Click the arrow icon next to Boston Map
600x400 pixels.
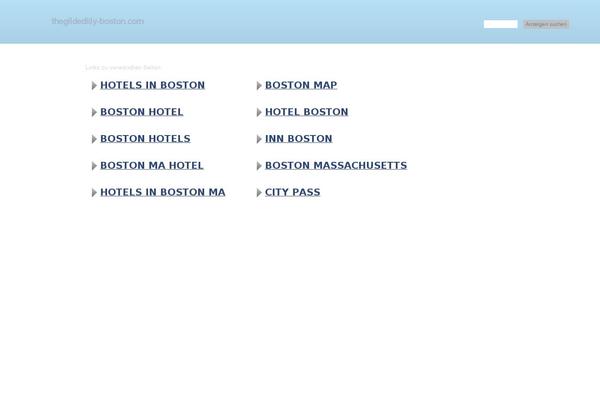point(259,86)
